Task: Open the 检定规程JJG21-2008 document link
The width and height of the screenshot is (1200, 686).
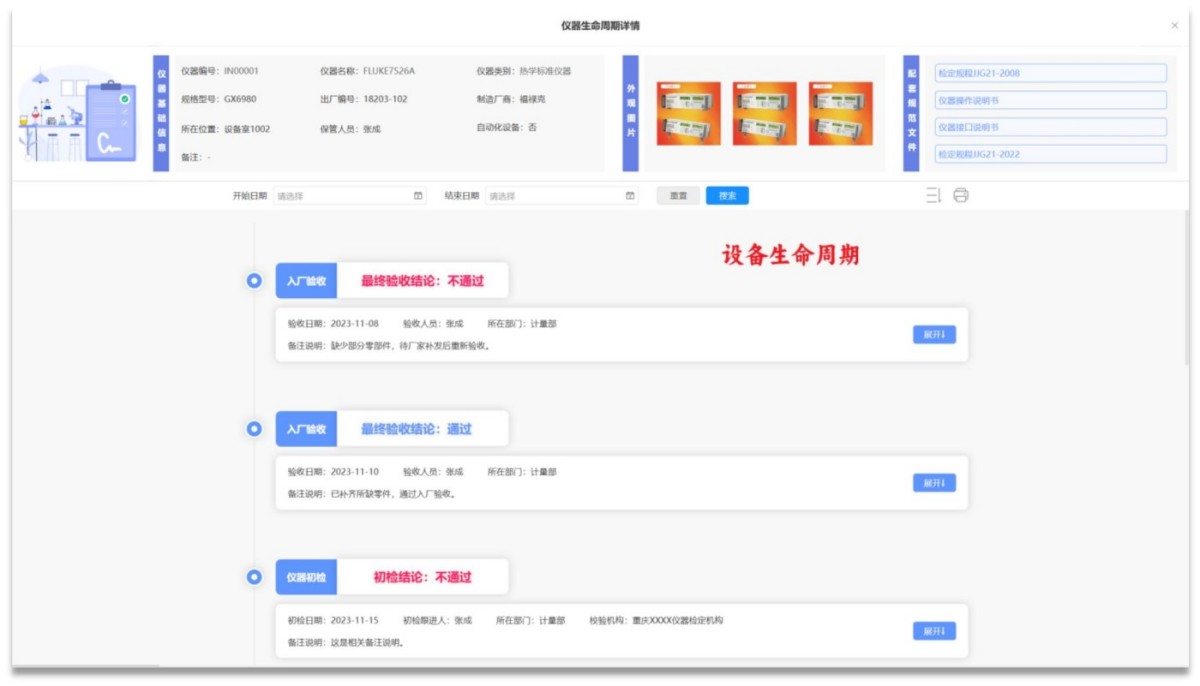Action: pos(1050,71)
